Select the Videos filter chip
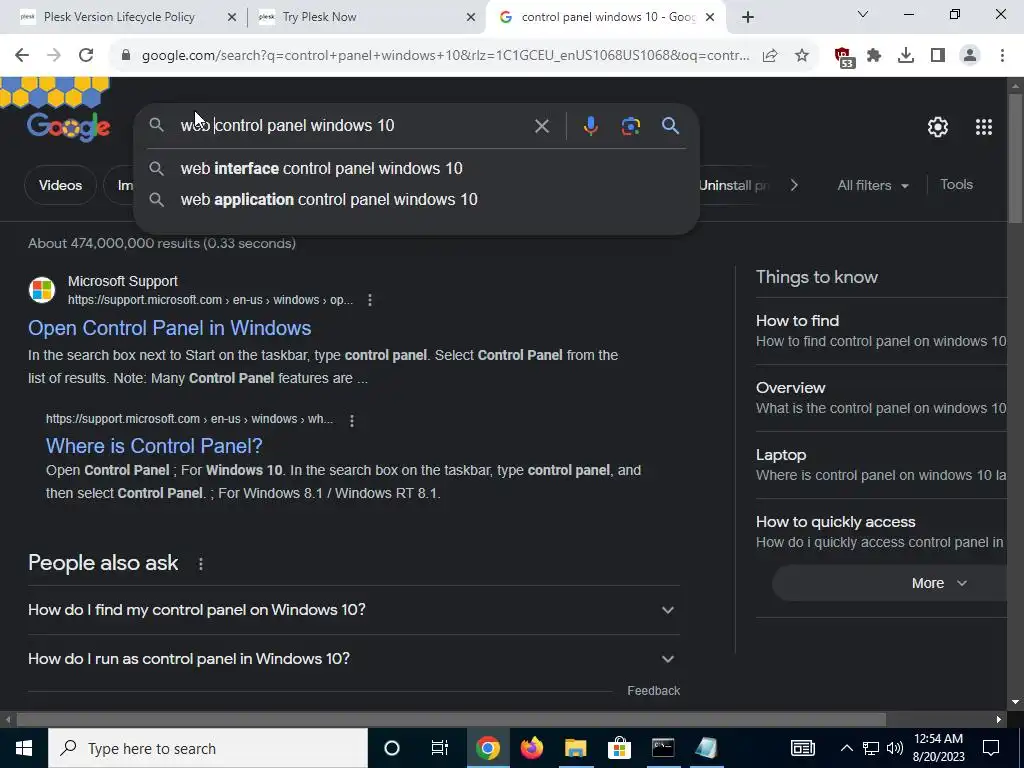The image size is (1024, 768). [x=60, y=185]
